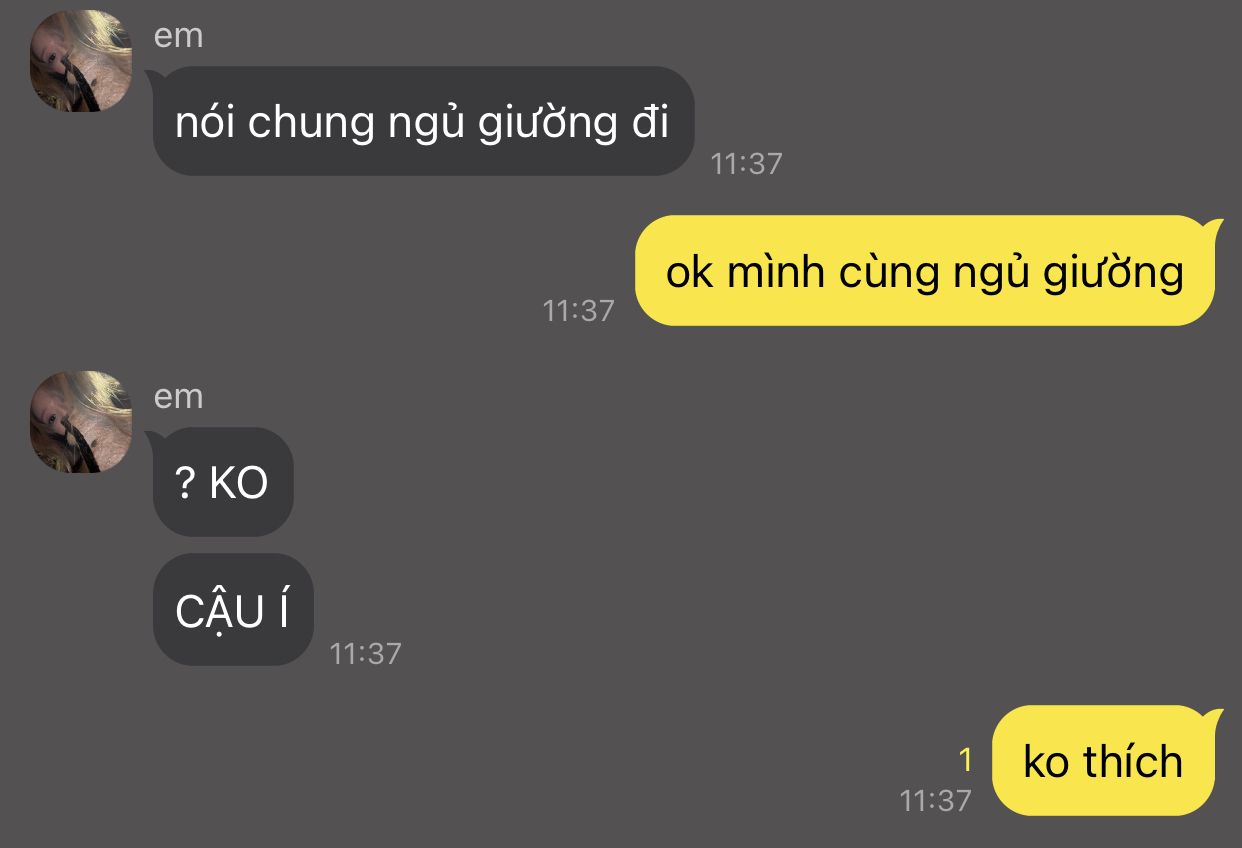
Task: Click the 11:37 timestamp next to 'CẬU Í'
Action: click(365, 654)
